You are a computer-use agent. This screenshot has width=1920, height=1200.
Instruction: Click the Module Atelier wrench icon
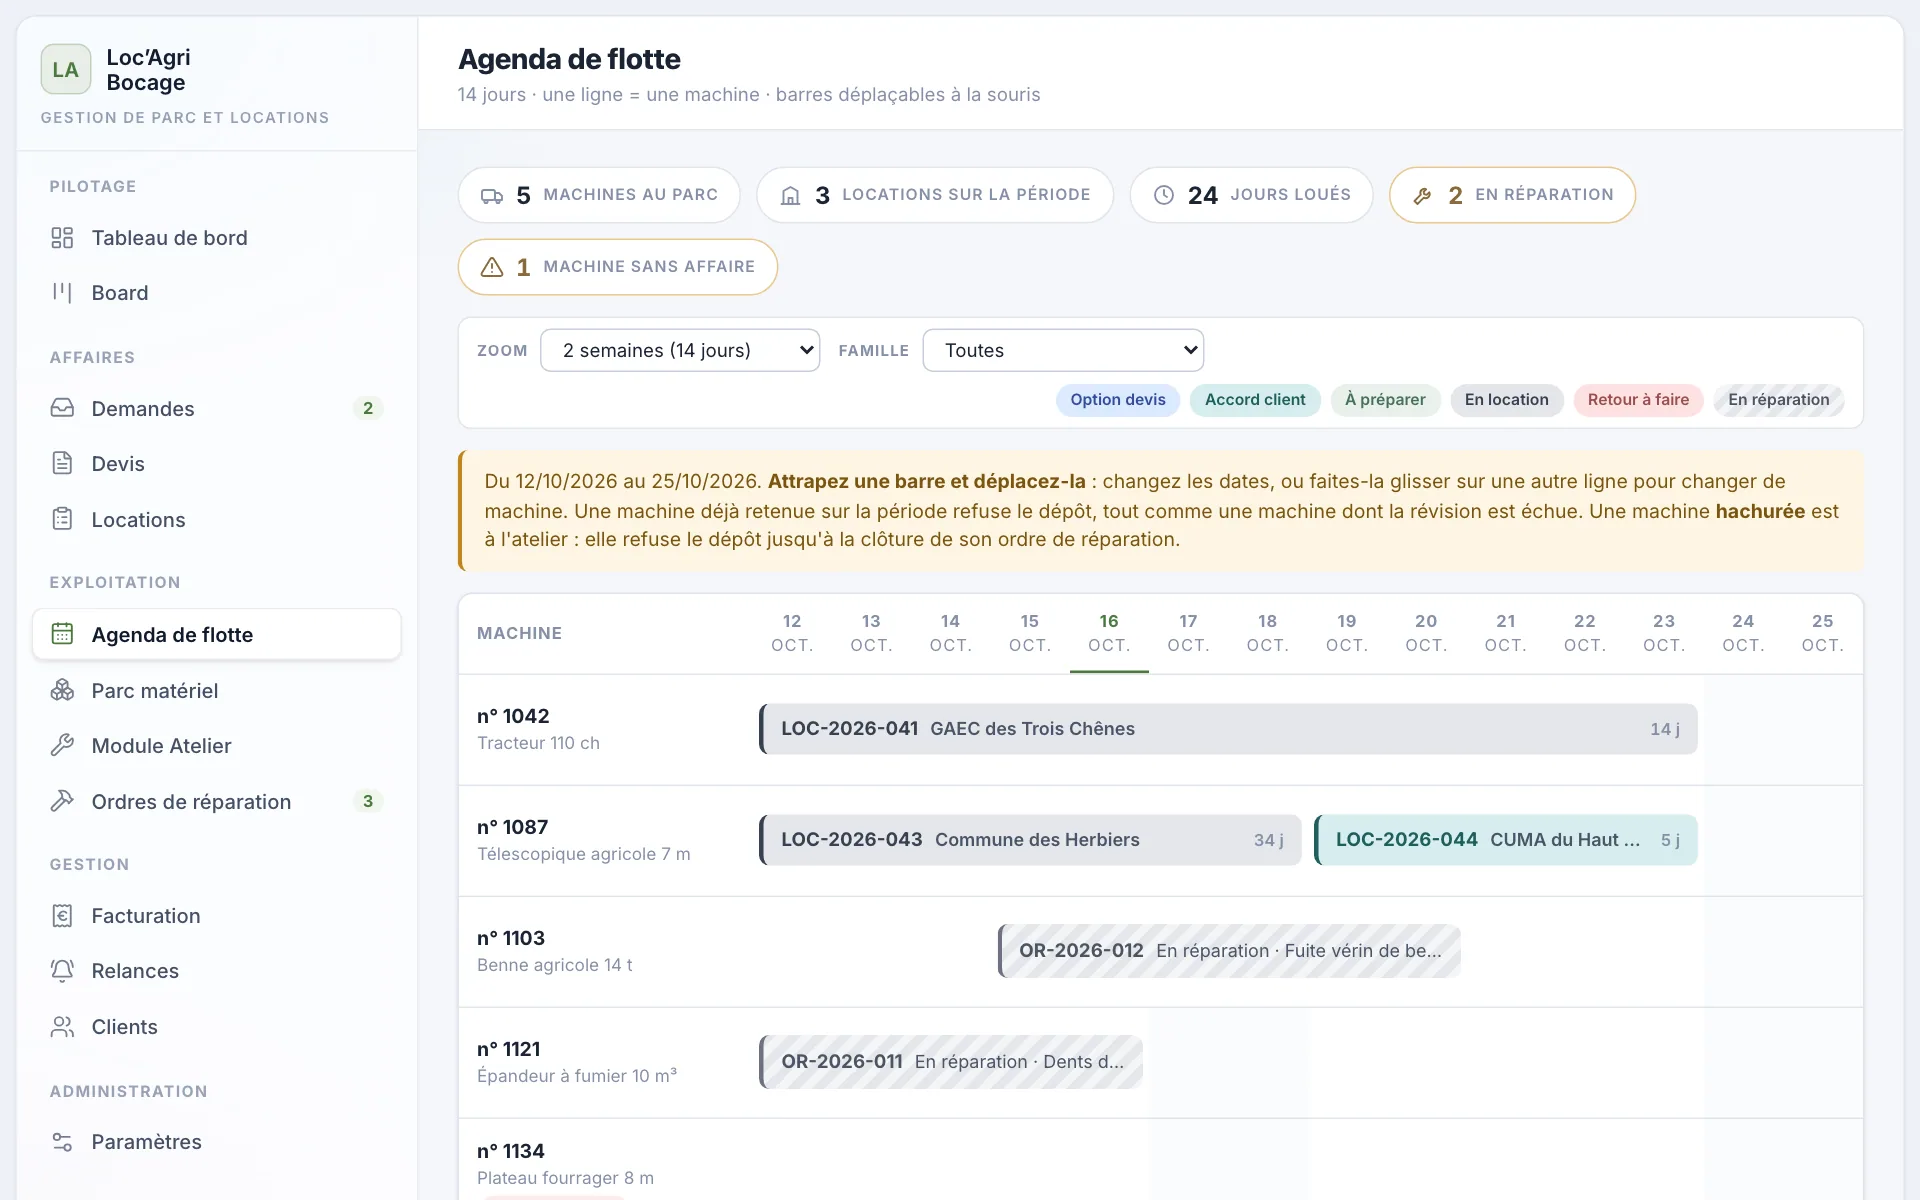pyautogui.click(x=62, y=745)
